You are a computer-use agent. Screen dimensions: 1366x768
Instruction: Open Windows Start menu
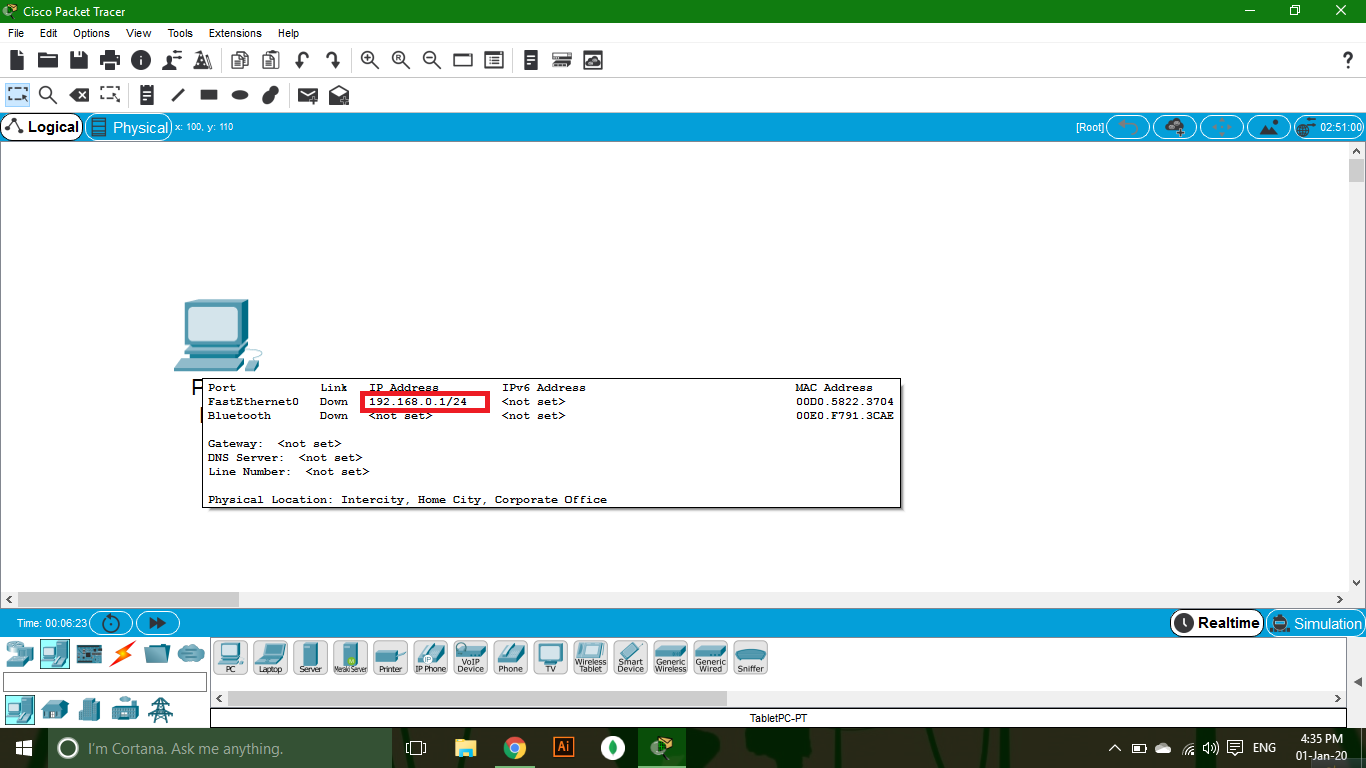(x=24, y=747)
